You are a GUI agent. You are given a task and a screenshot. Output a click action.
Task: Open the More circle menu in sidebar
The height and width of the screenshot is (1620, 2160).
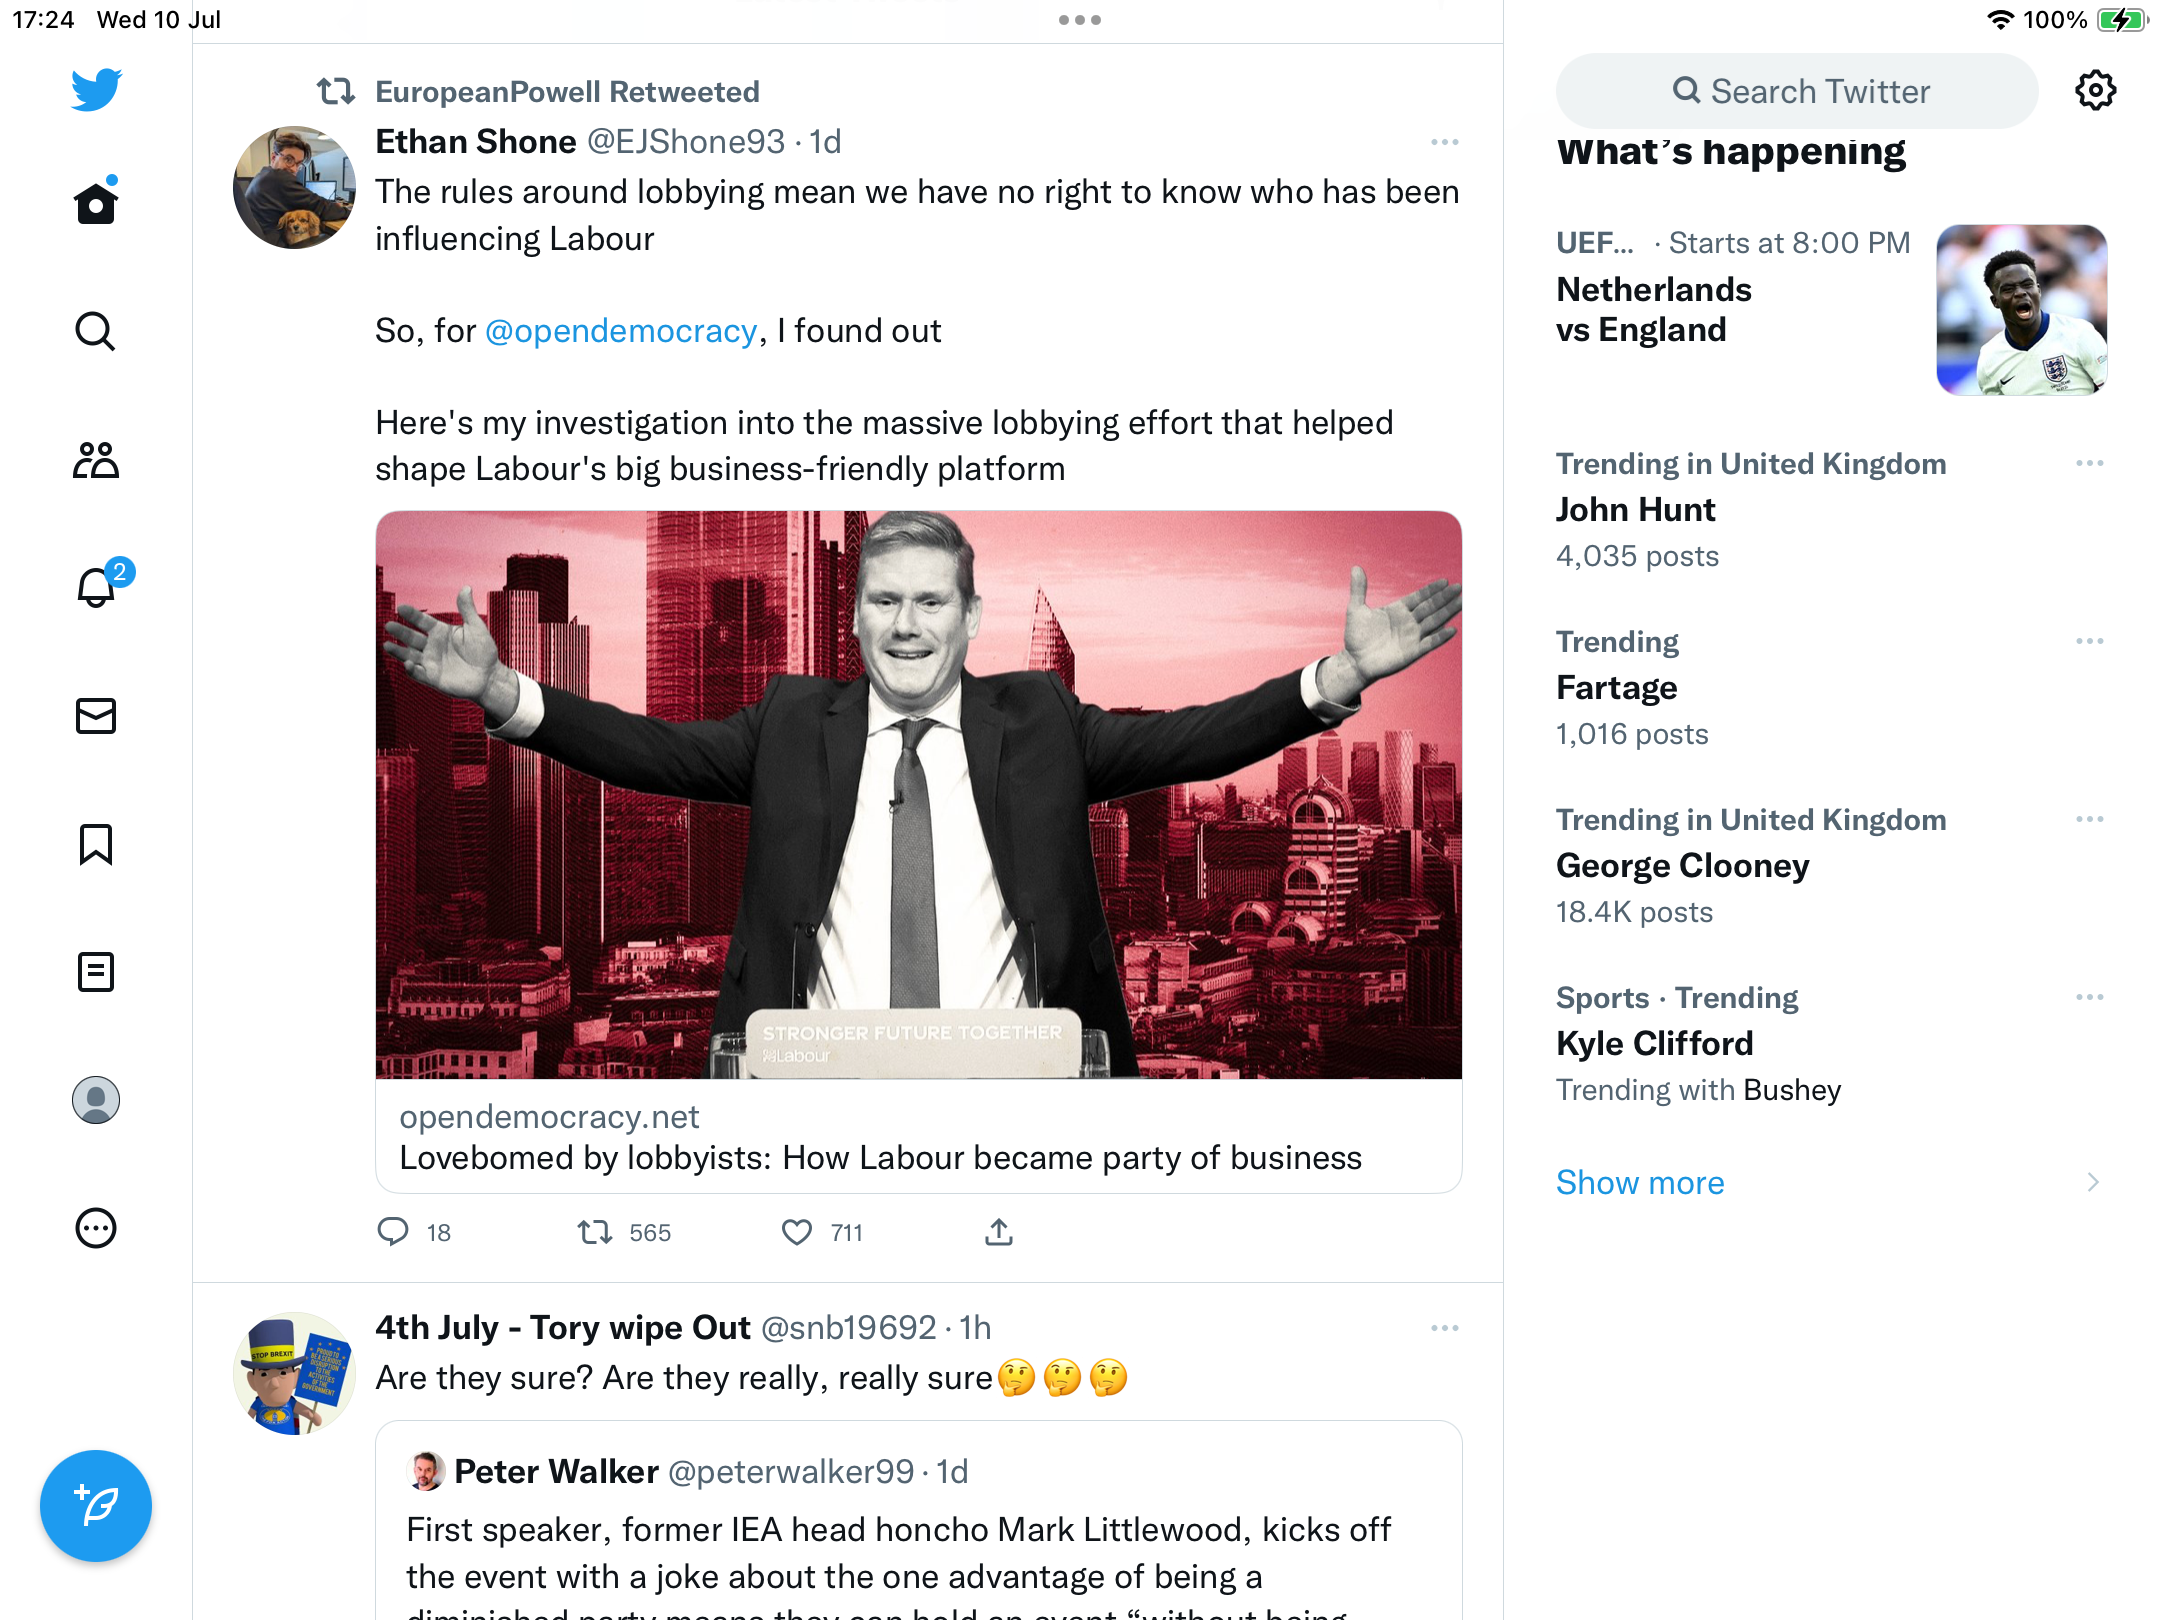(x=96, y=1228)
